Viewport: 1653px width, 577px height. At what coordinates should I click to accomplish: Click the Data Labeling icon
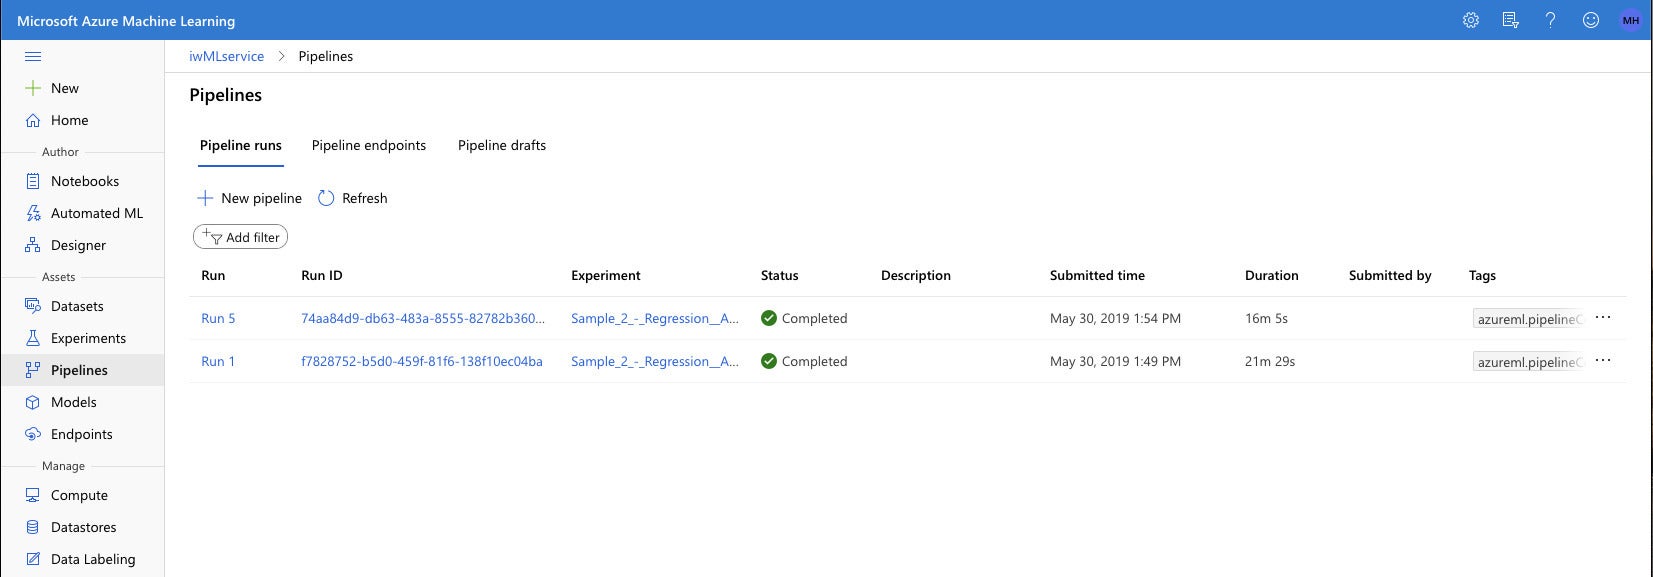33,559
